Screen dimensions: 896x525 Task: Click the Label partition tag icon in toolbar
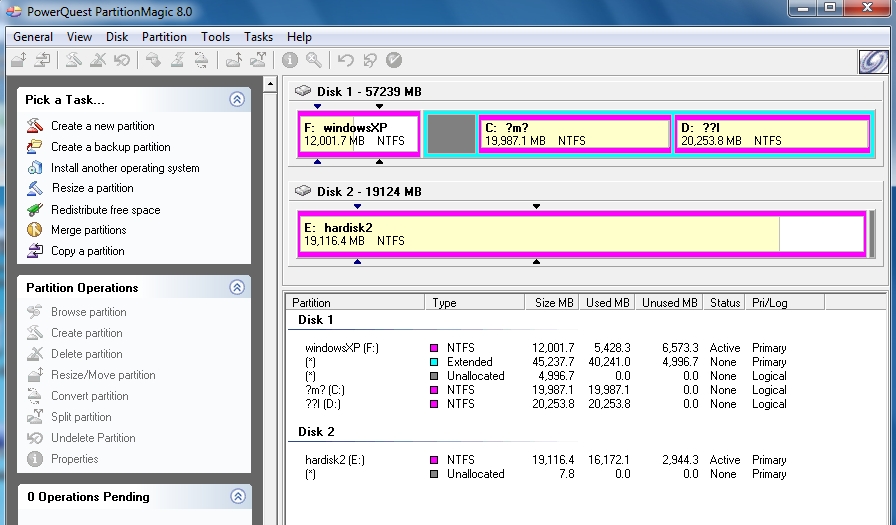153,59
